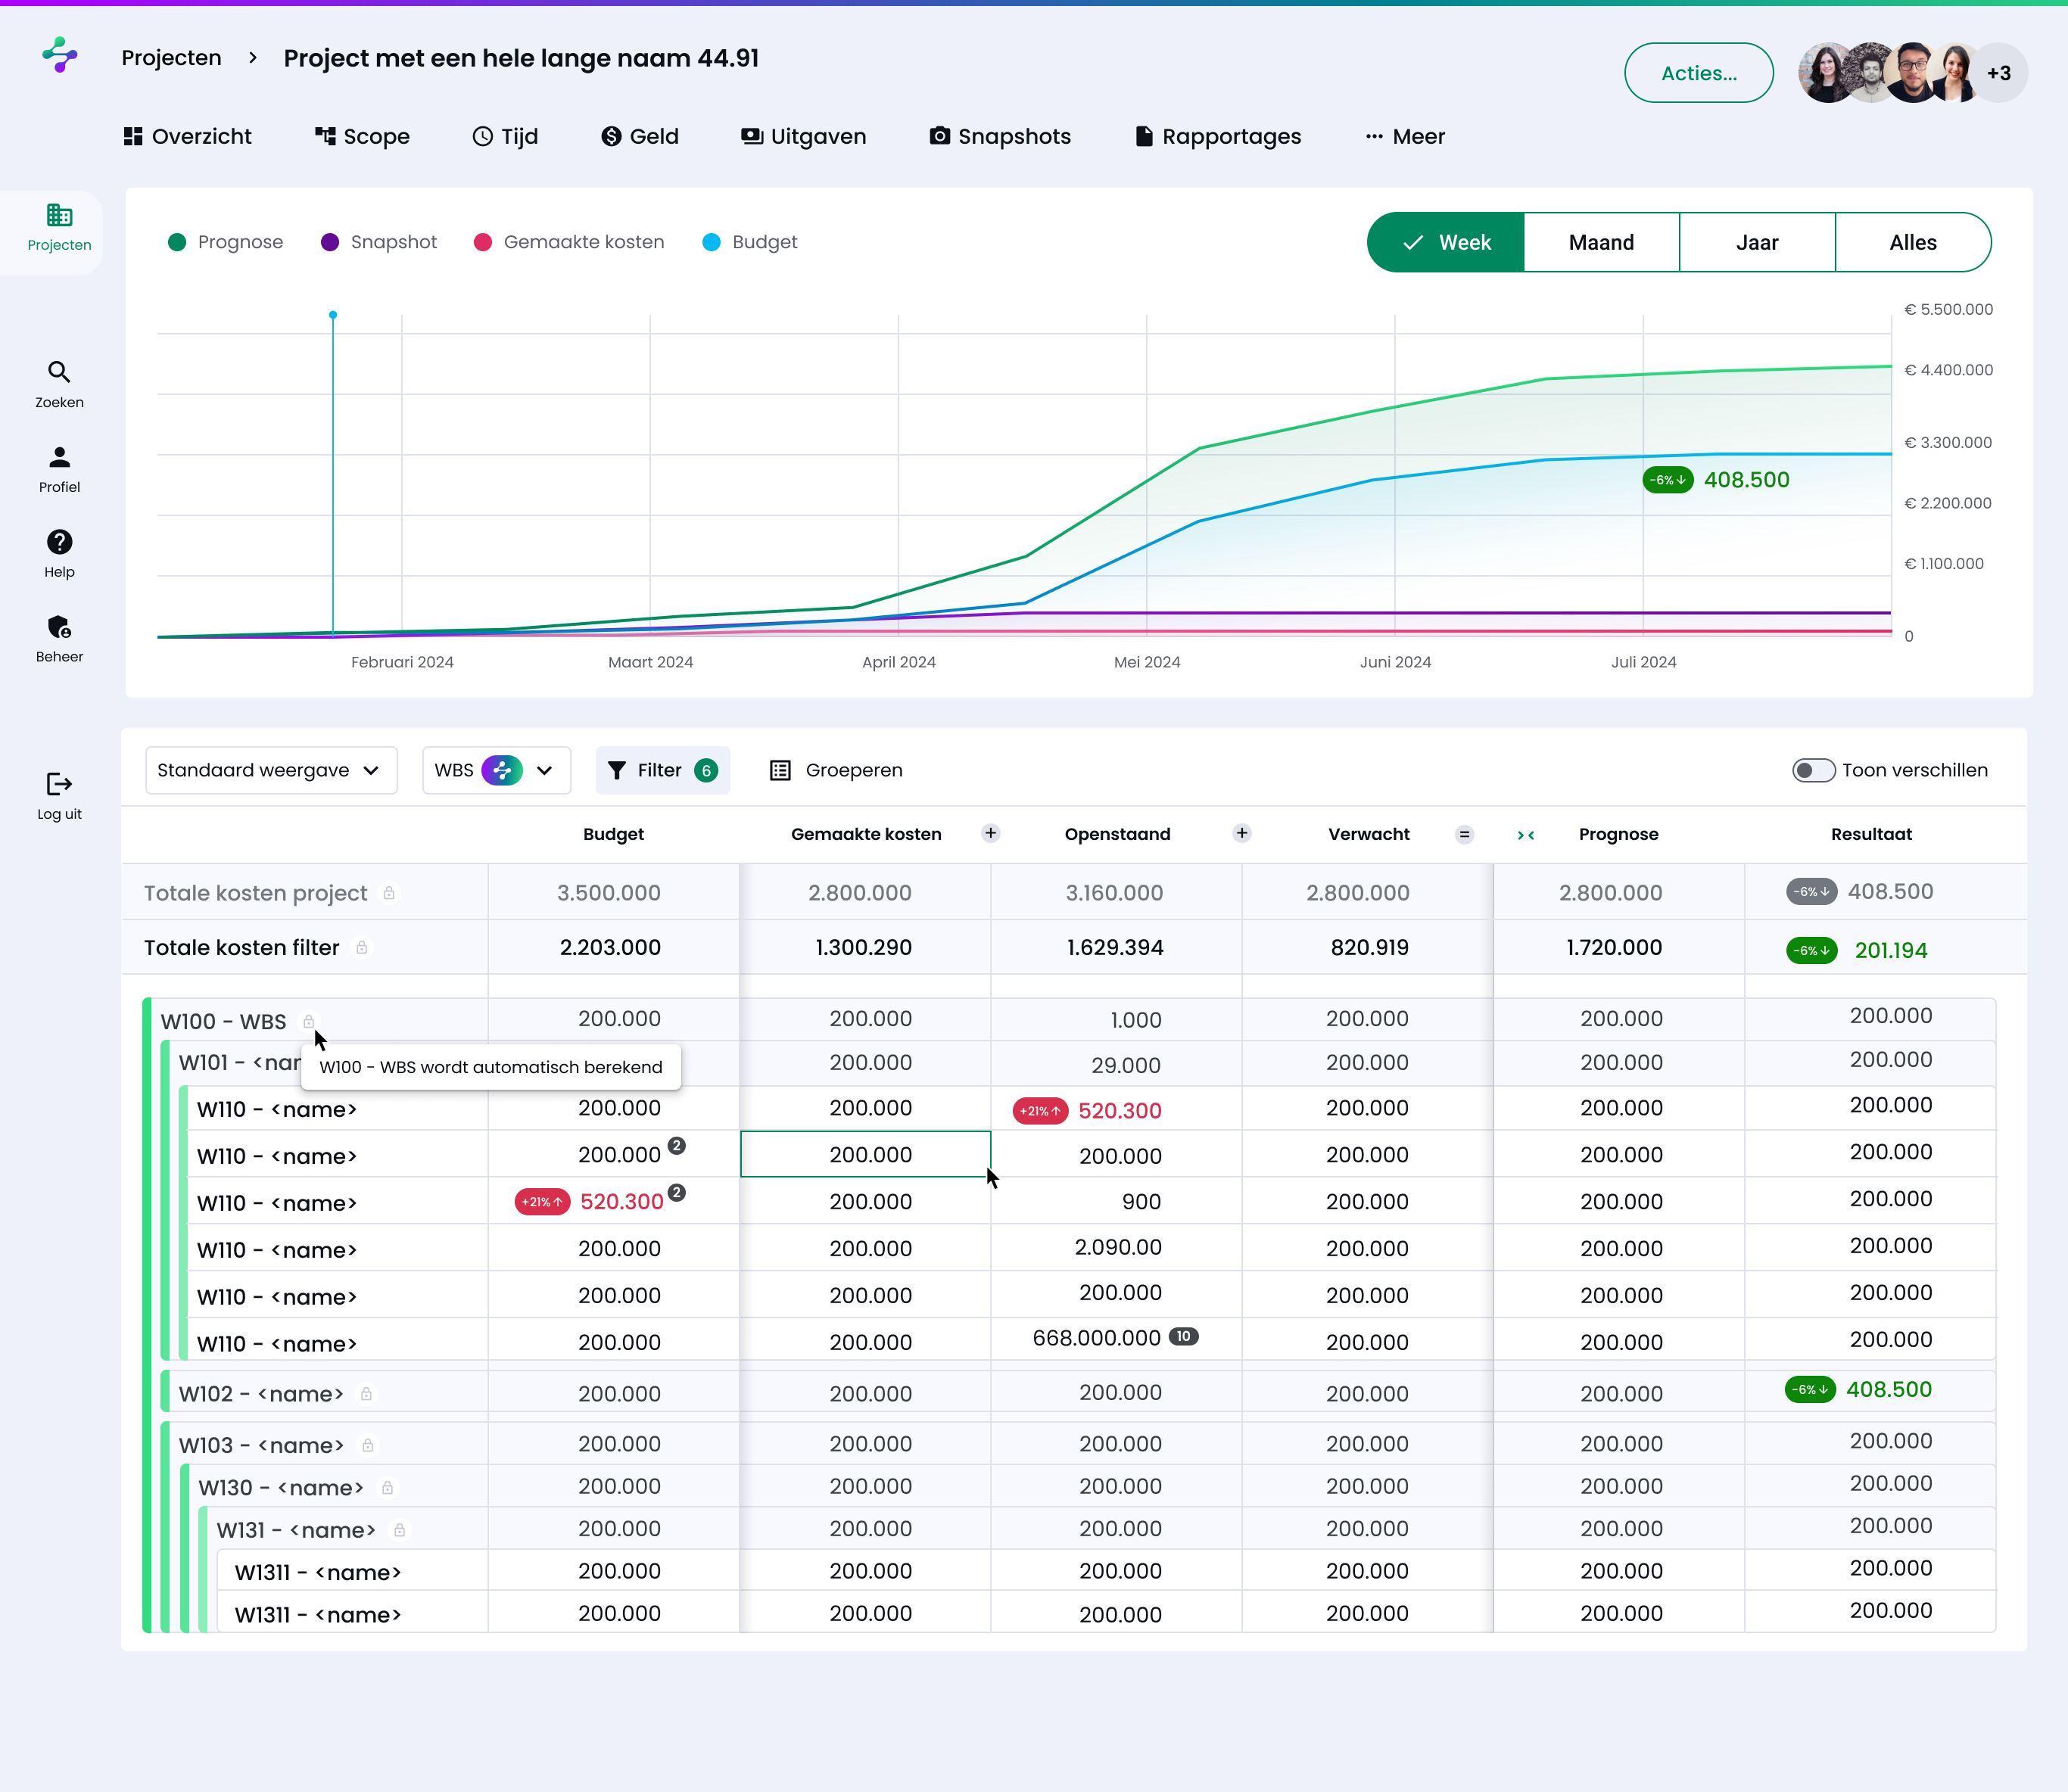
Task: Go to the Geld tab
Action: tap(640, 136)
